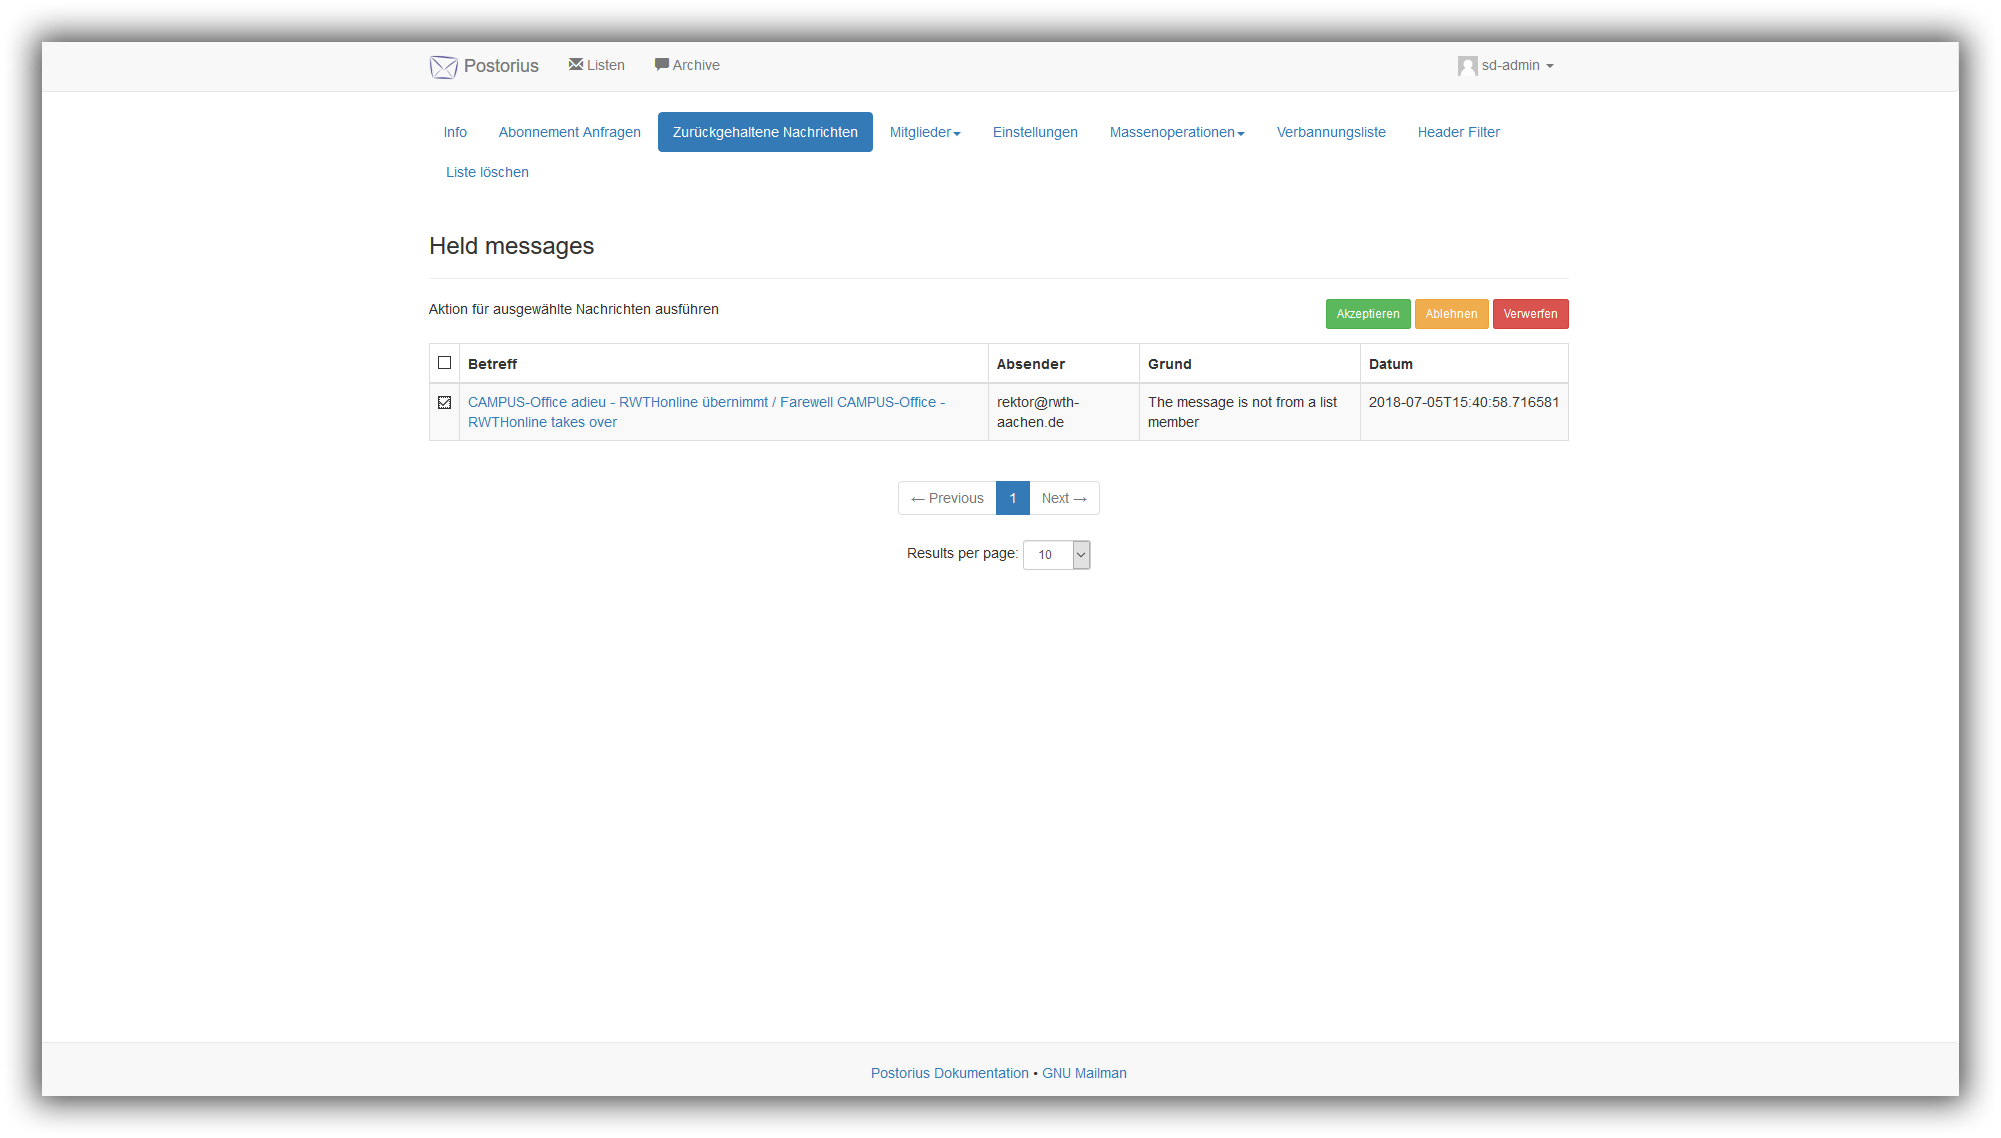2001x1138 pixels.
Task: Open the Postorius Dokumentation footer link
Action: 949,1073
